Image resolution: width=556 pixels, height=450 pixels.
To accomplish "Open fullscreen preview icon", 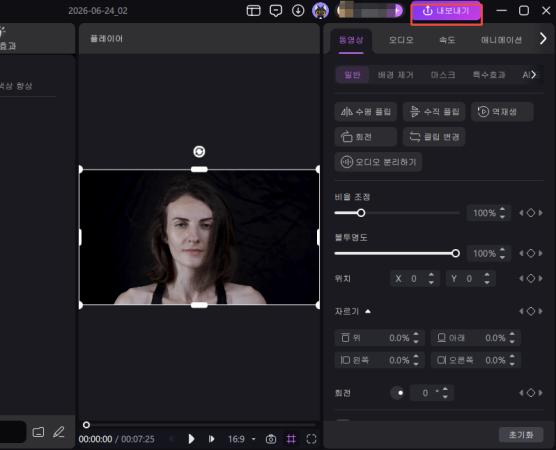I will (x=311, y=439).
